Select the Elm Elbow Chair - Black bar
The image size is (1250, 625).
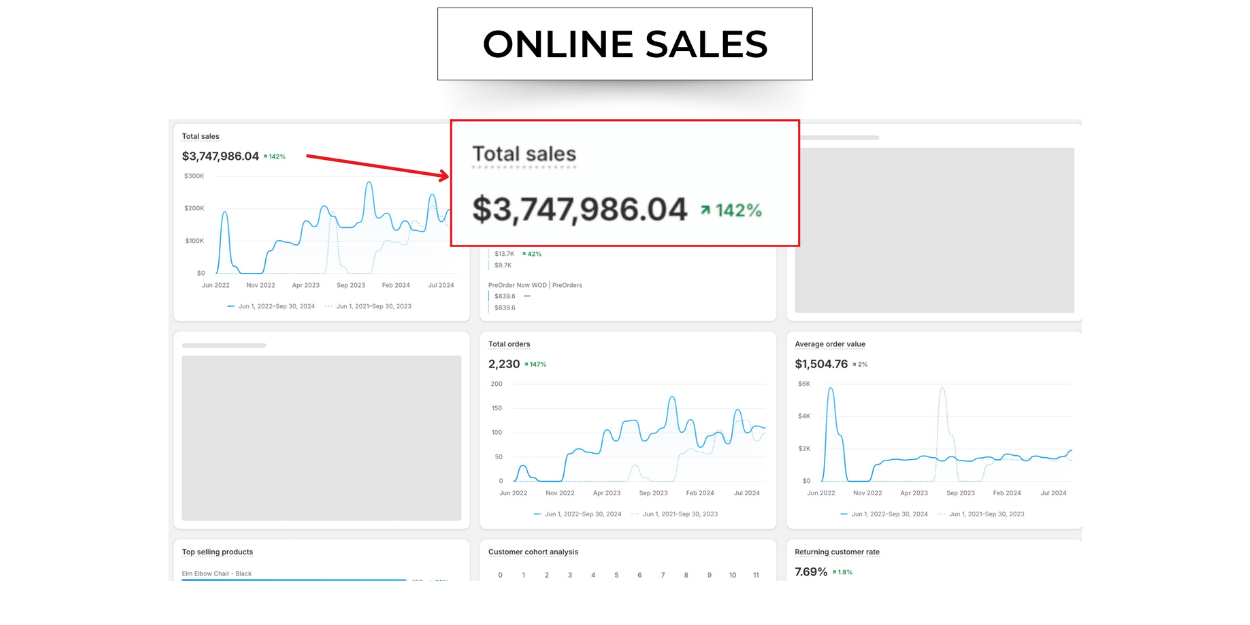[294, 579]
